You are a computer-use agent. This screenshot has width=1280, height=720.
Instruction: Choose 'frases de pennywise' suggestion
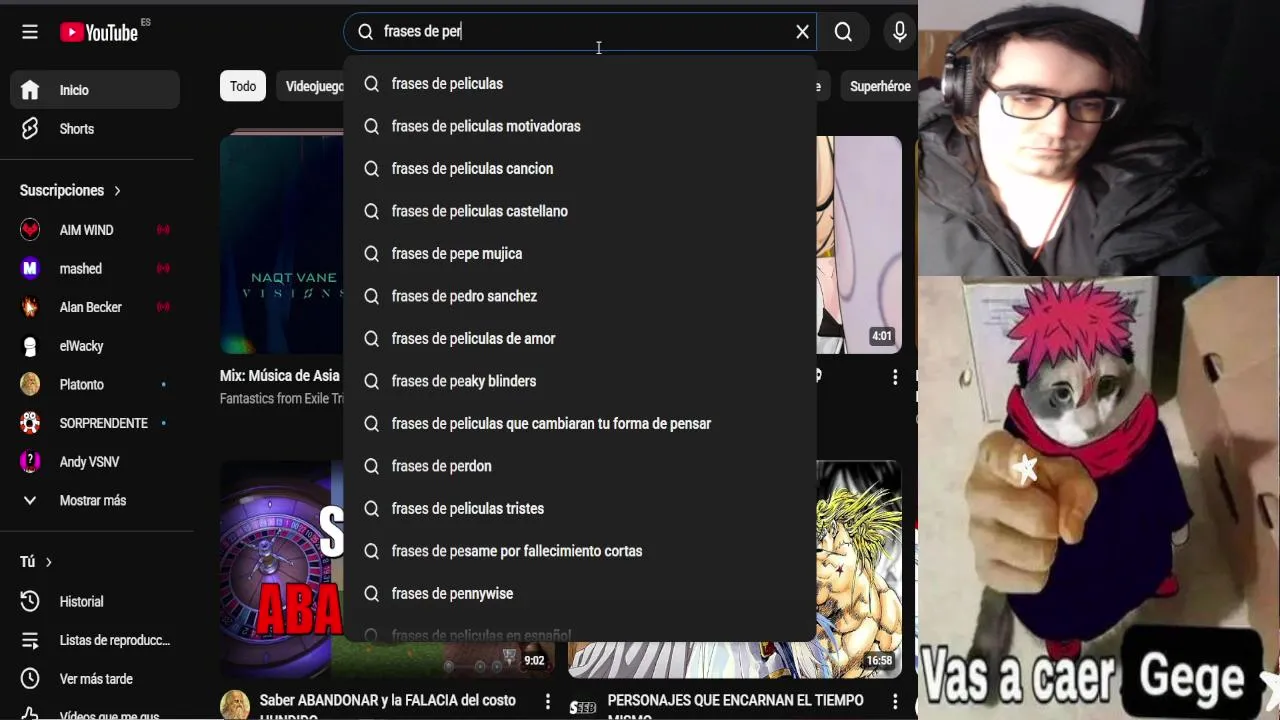(x=580, y=594)
